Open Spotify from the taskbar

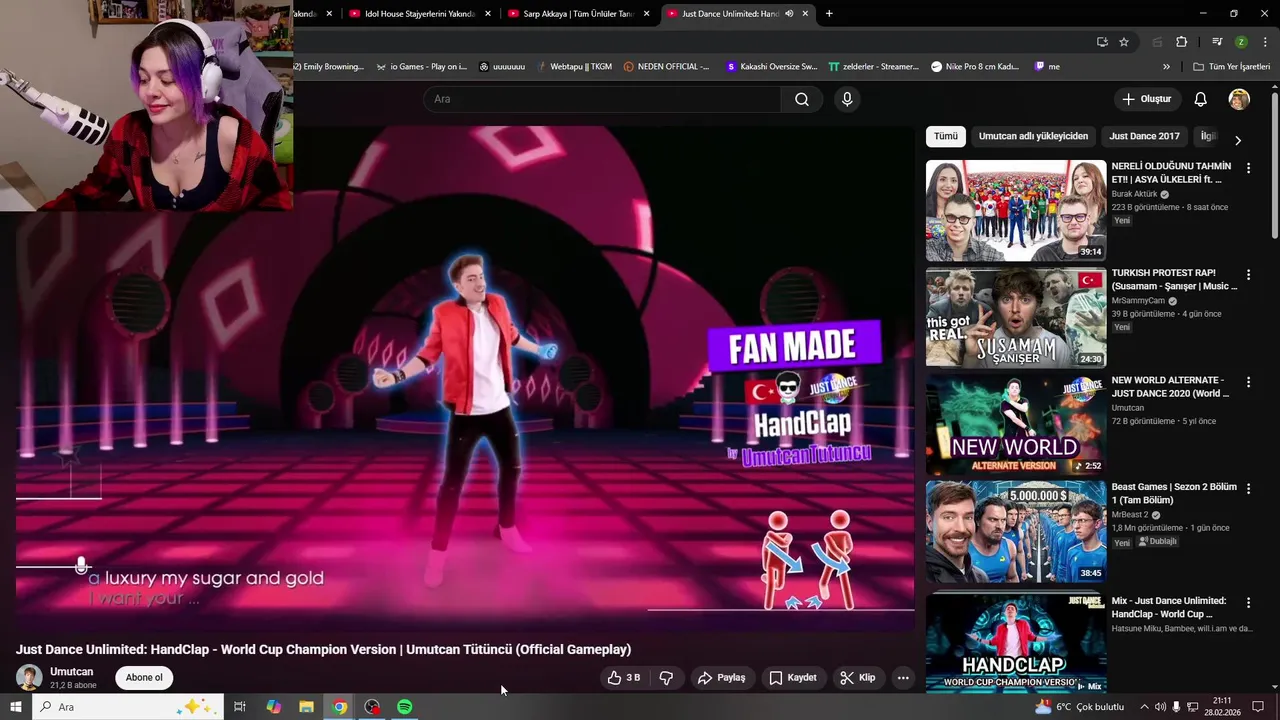tap(405, 707)
